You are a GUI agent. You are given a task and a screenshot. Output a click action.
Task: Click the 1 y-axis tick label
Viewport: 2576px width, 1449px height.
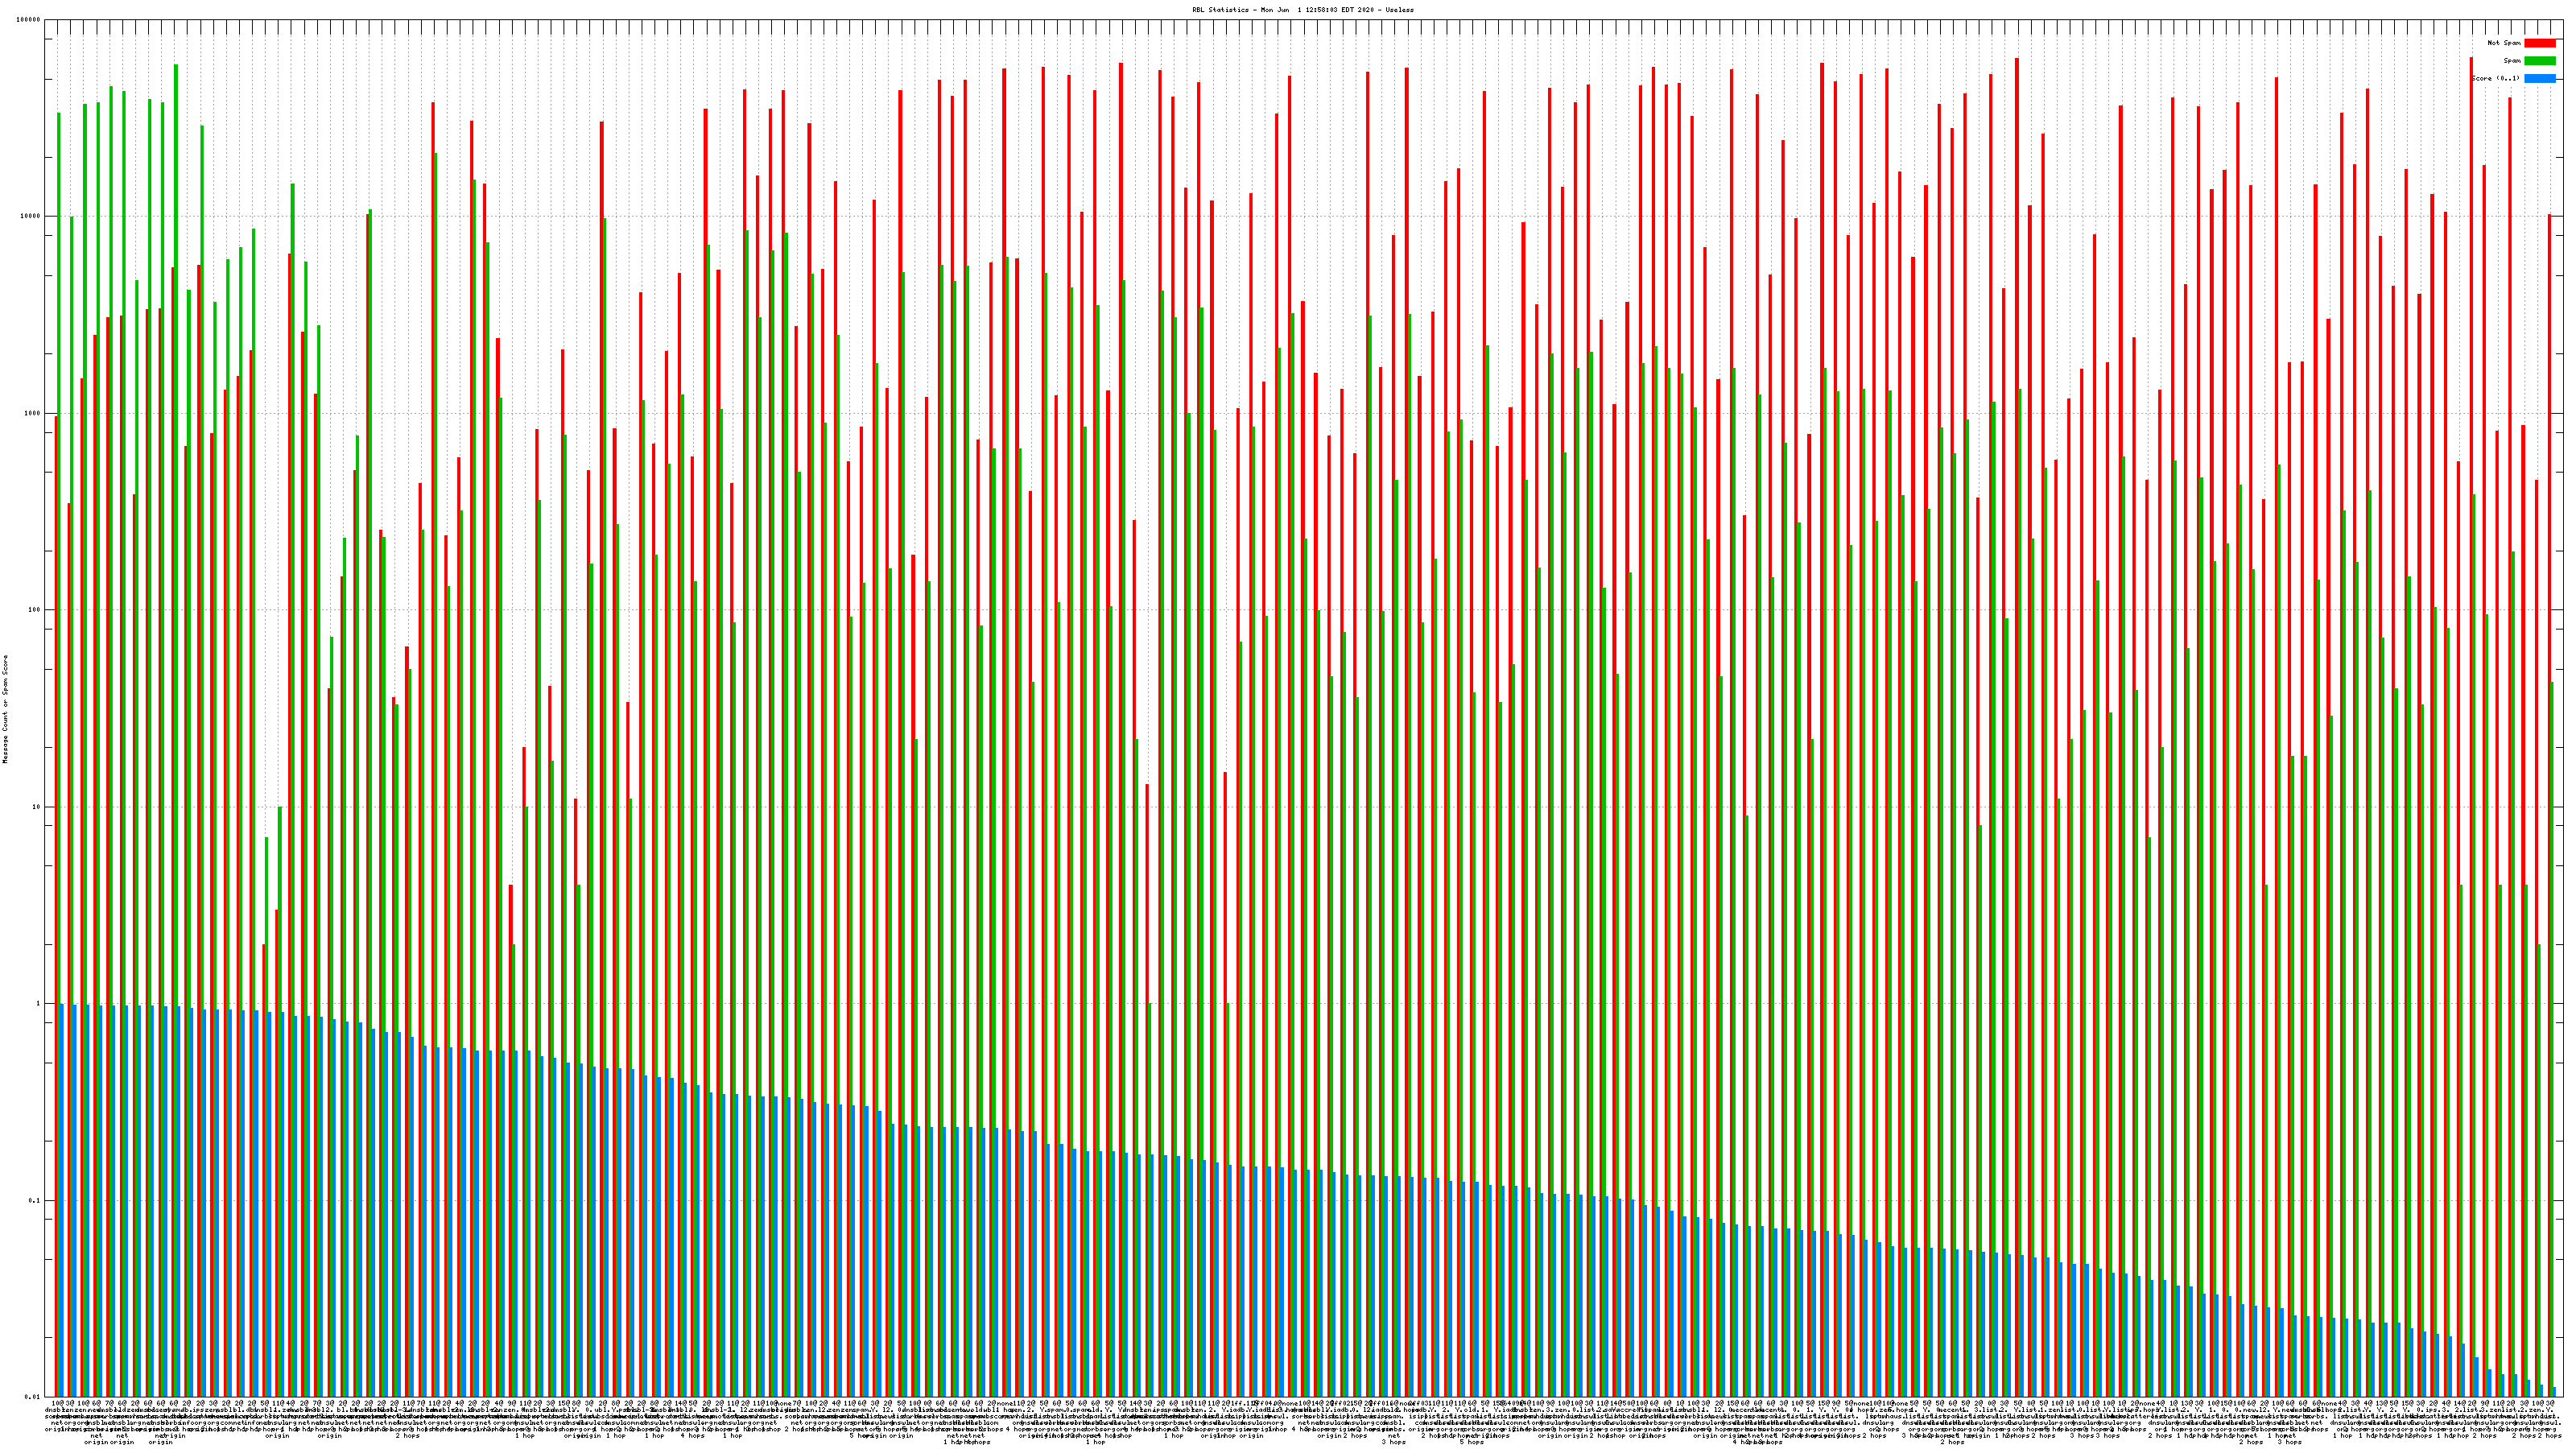click(x=39, y=1004)
